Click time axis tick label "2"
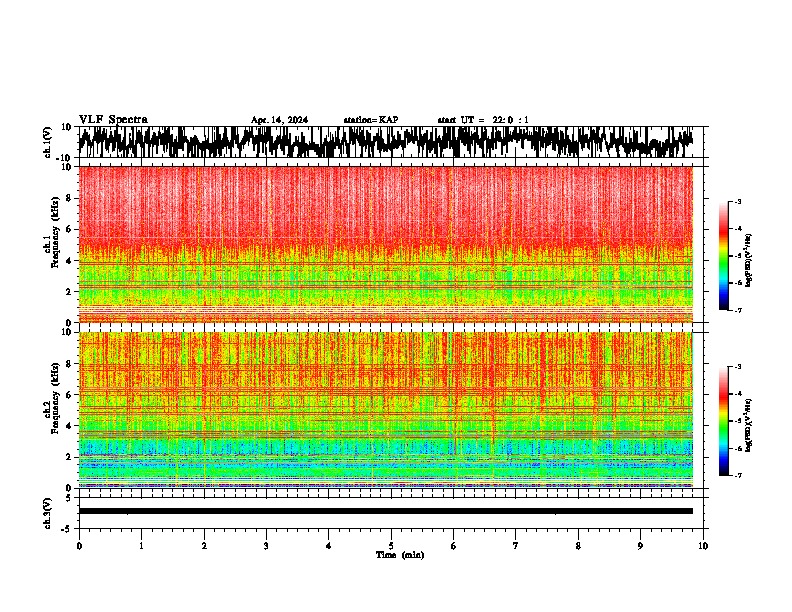Screen dimensions: 792x612 204,546
